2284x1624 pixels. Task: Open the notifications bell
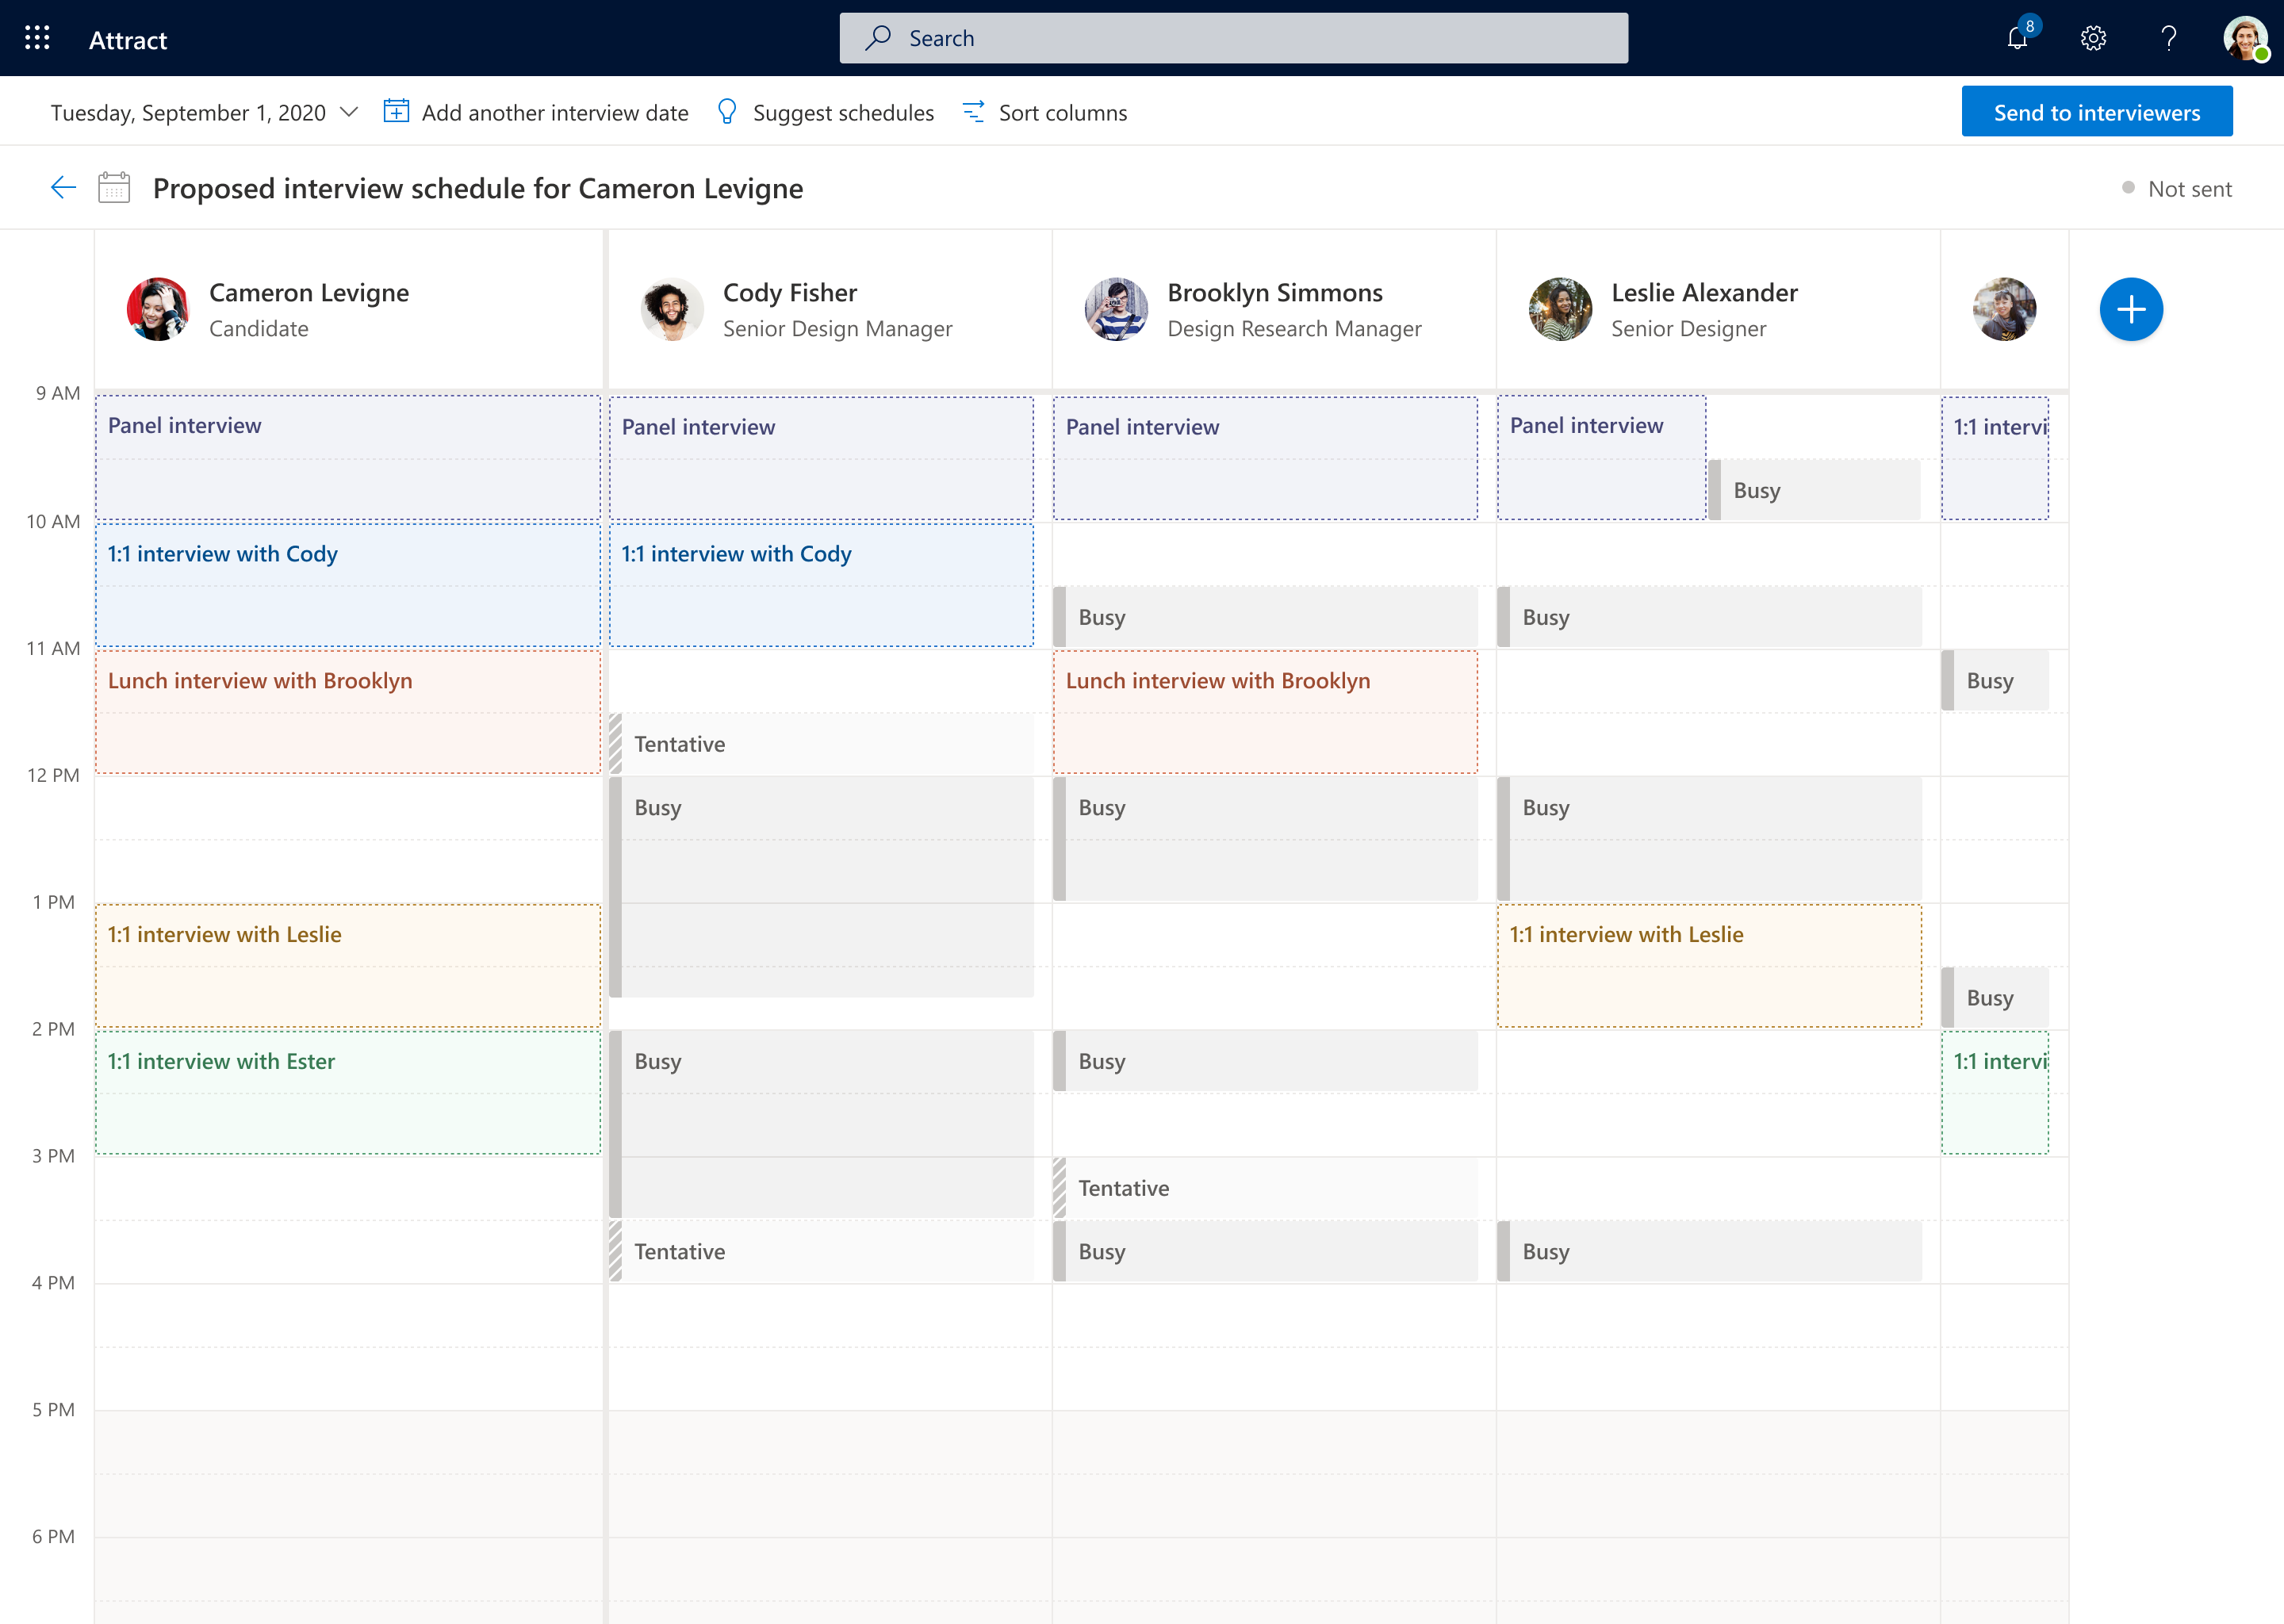2017,38
